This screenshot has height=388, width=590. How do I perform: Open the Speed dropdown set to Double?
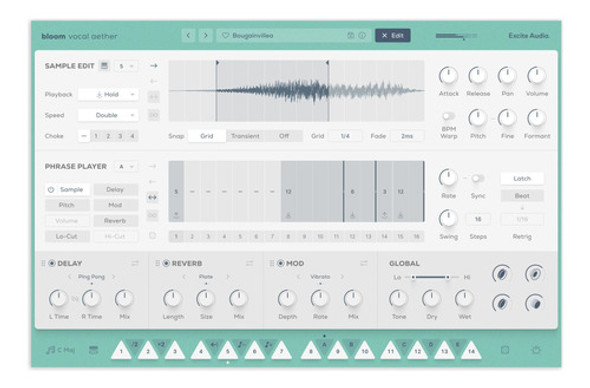[x=108, y=115]
